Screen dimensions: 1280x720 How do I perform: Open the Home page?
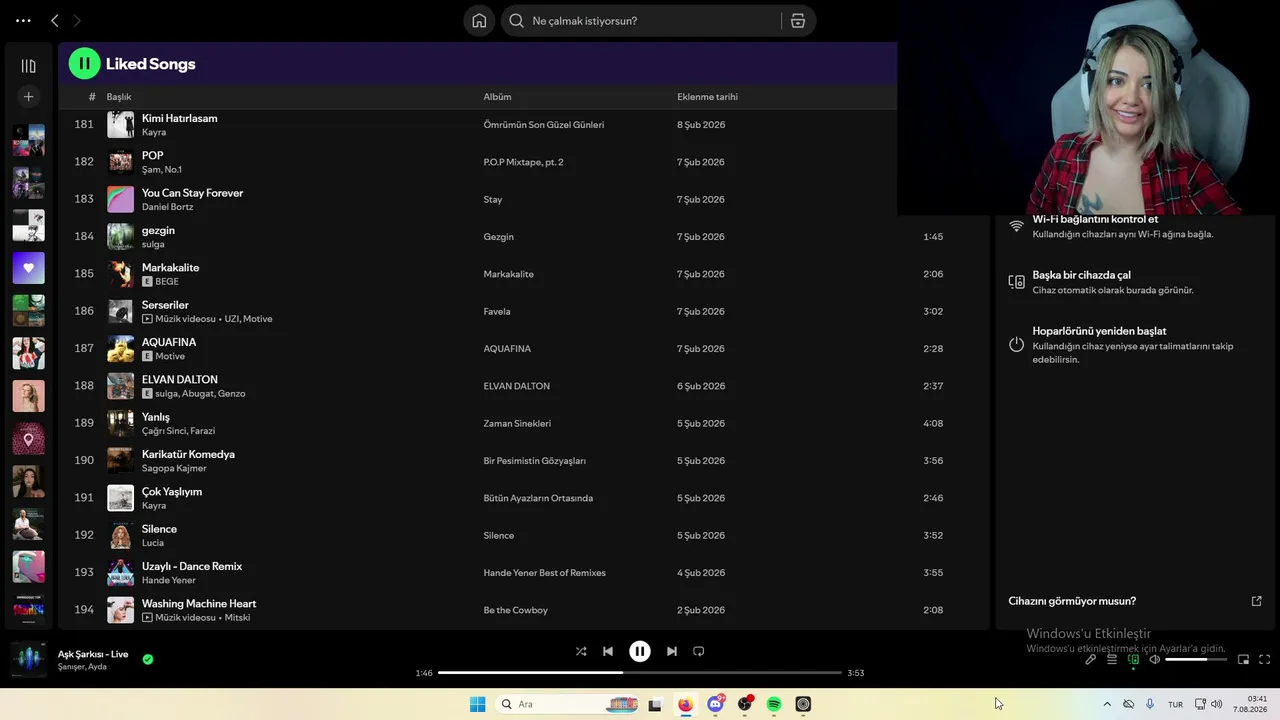(x=479, y=21)
